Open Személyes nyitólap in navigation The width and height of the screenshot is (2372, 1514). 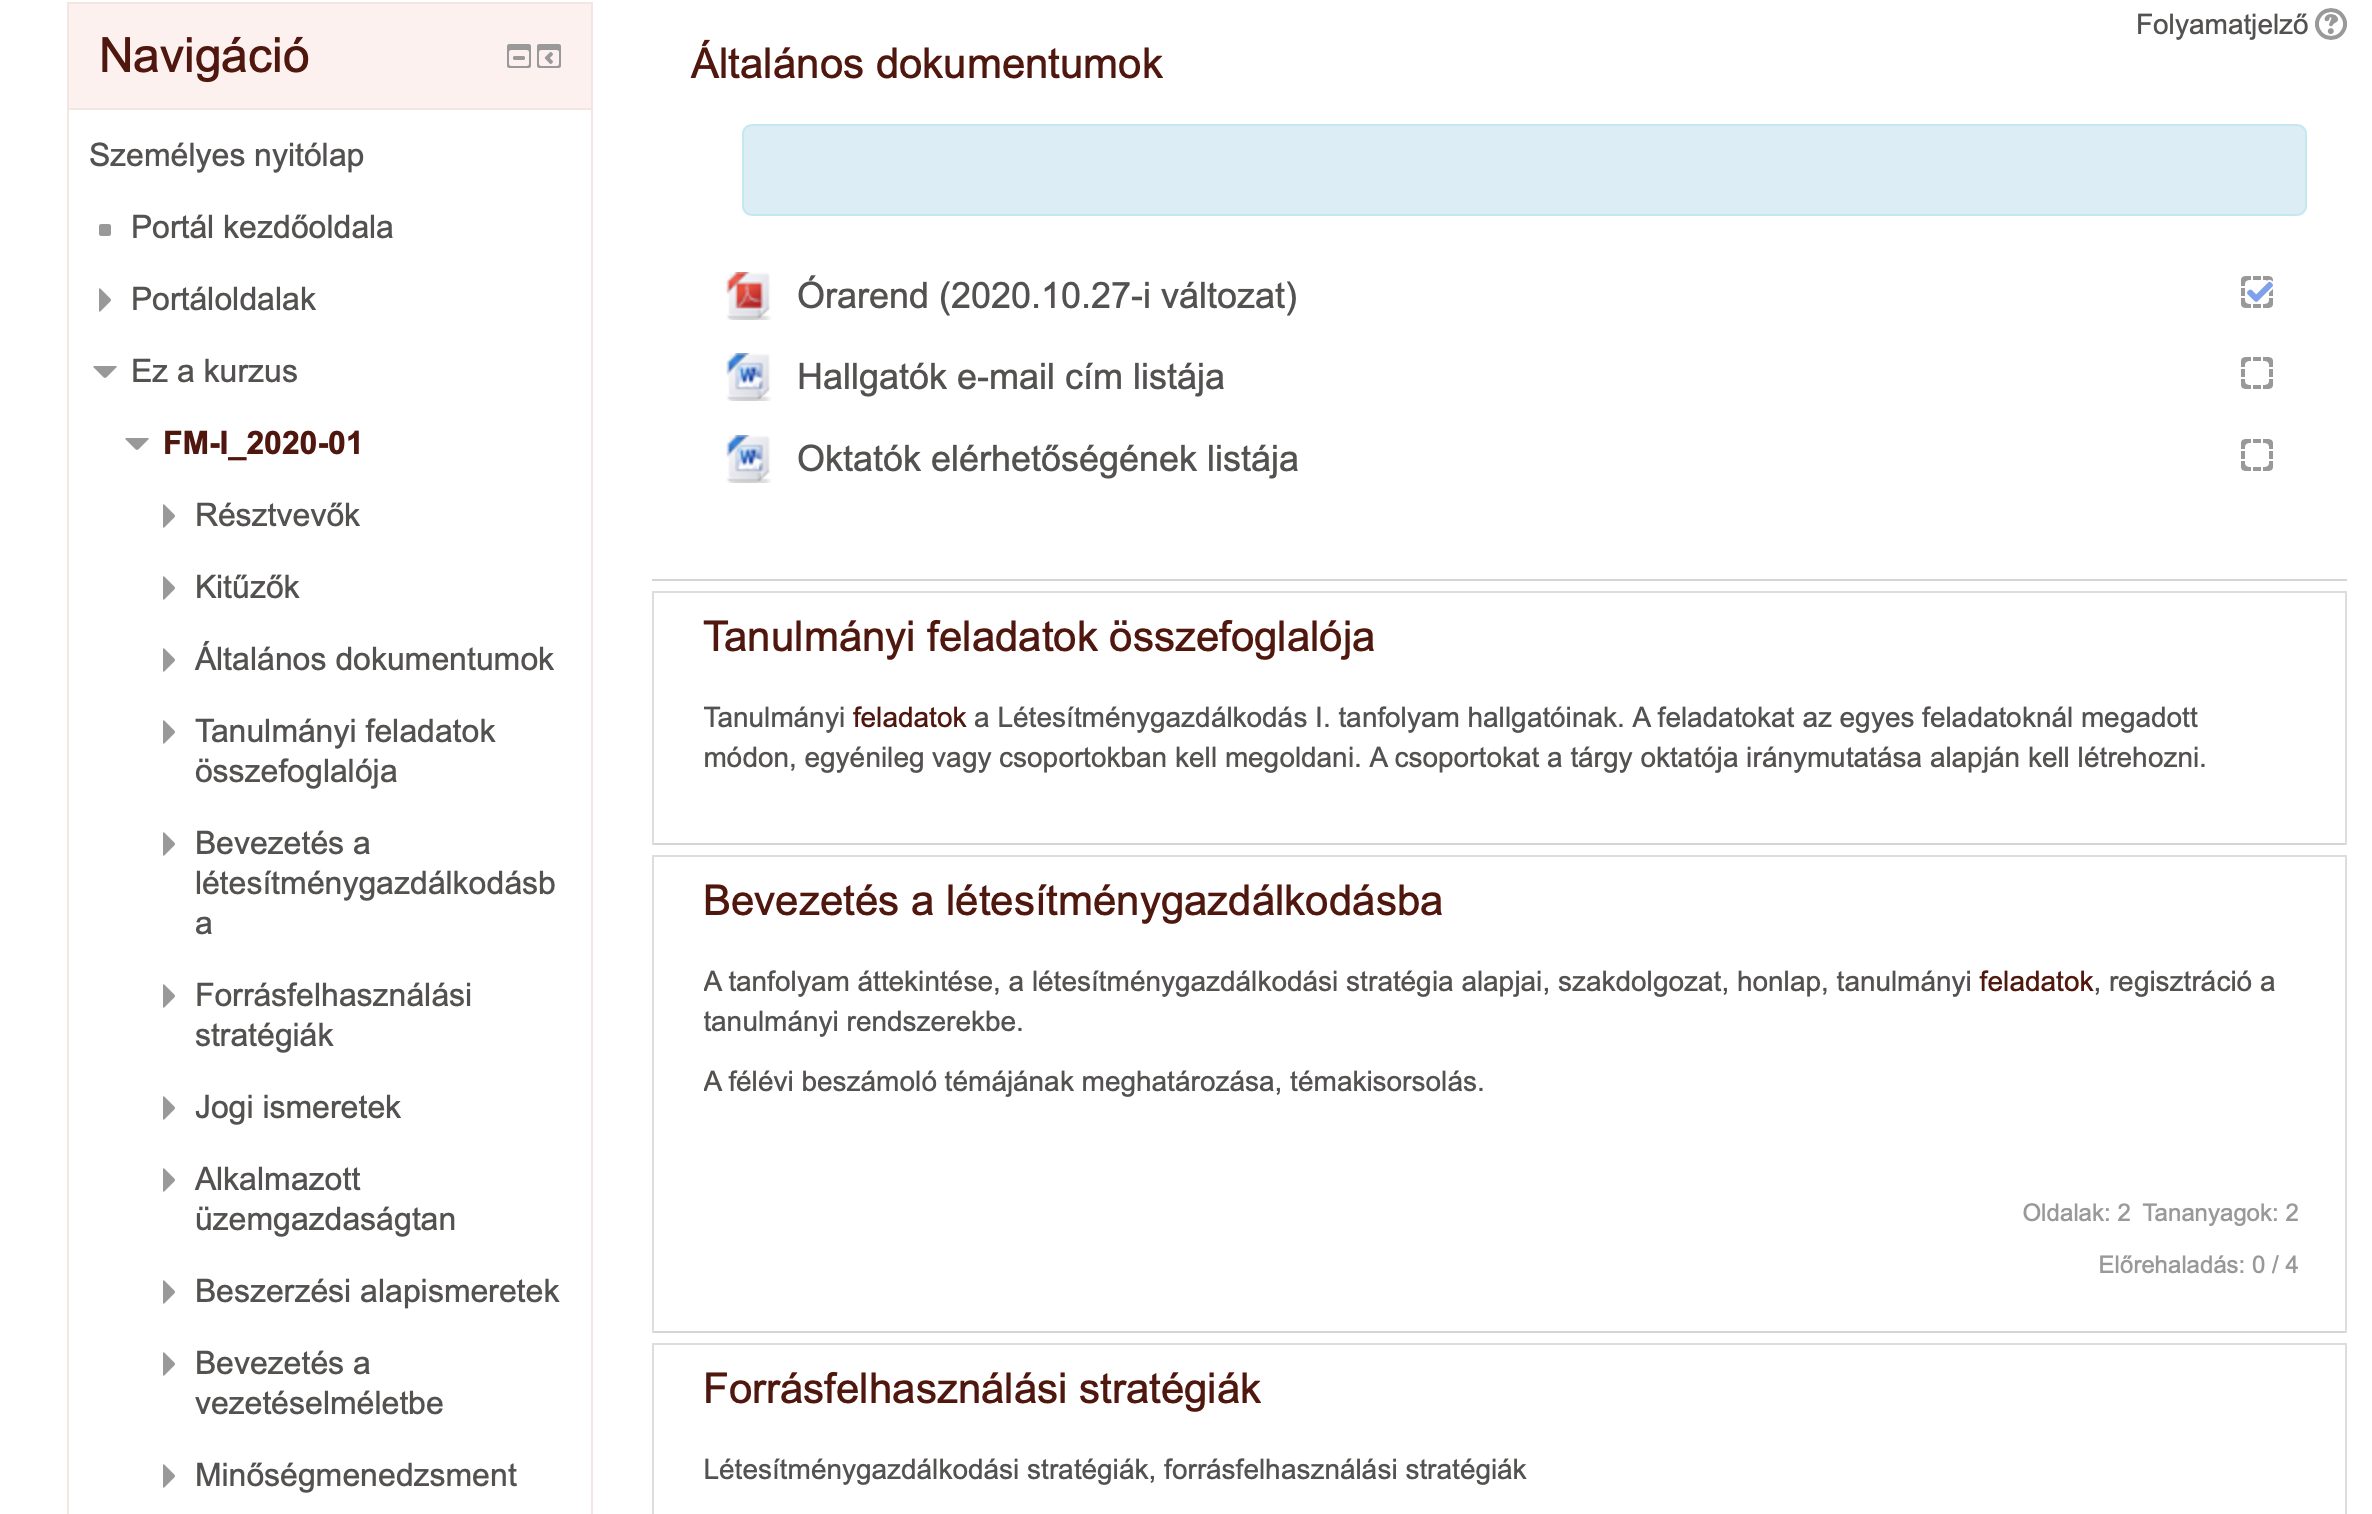(x=226, y=155)
